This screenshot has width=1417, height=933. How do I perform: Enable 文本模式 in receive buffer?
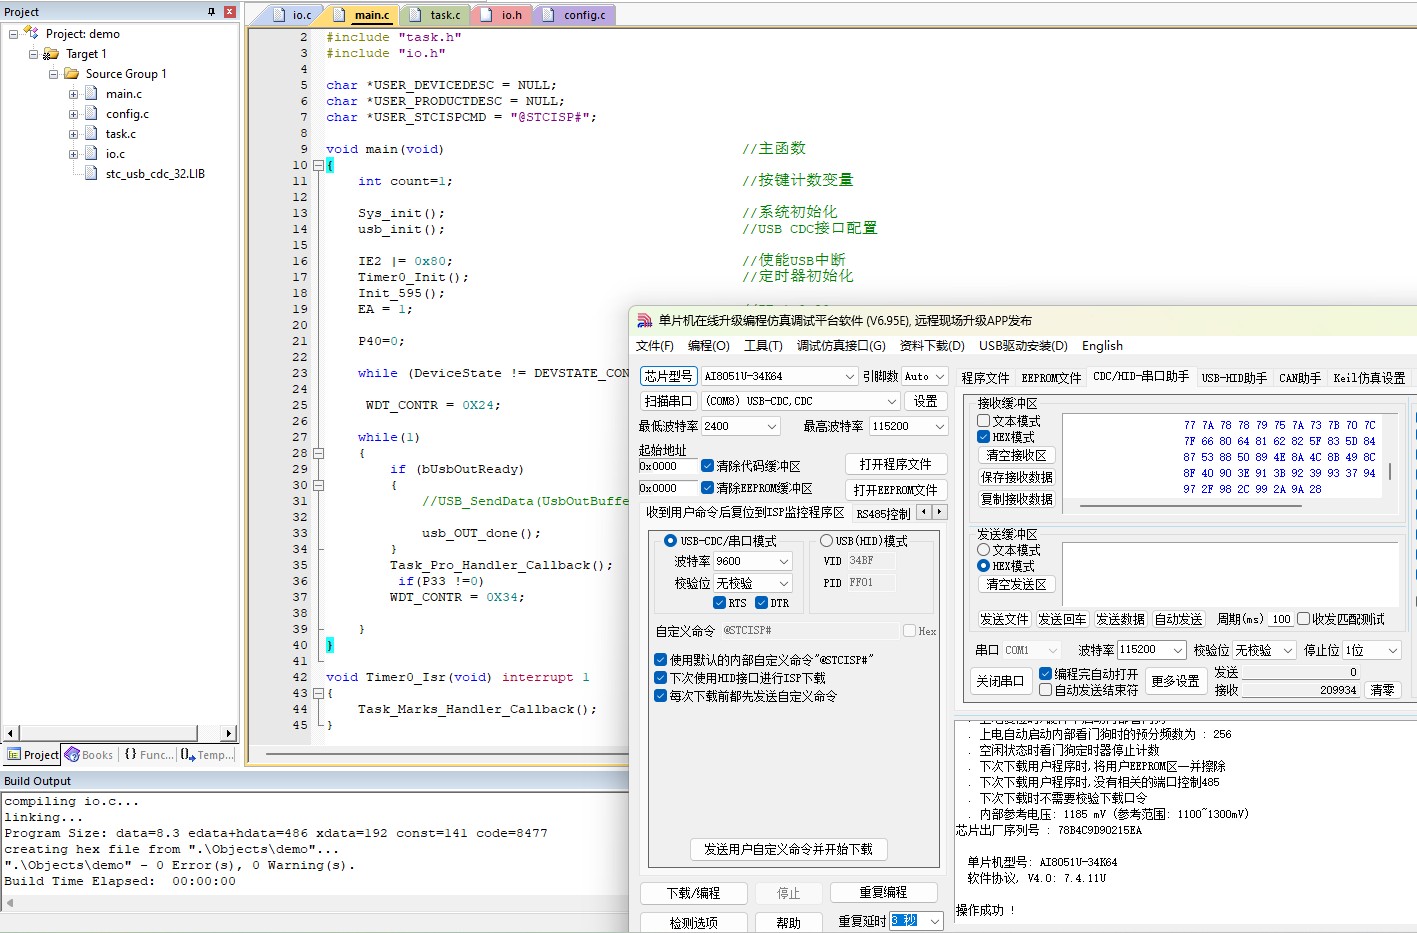984,421
